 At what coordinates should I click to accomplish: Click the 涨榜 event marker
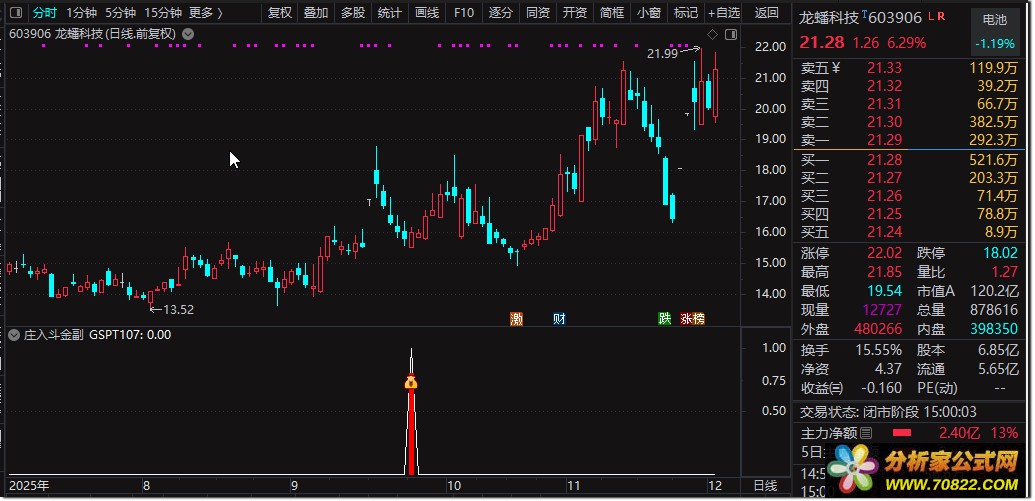pyautogui.click(x=692, y=319)
